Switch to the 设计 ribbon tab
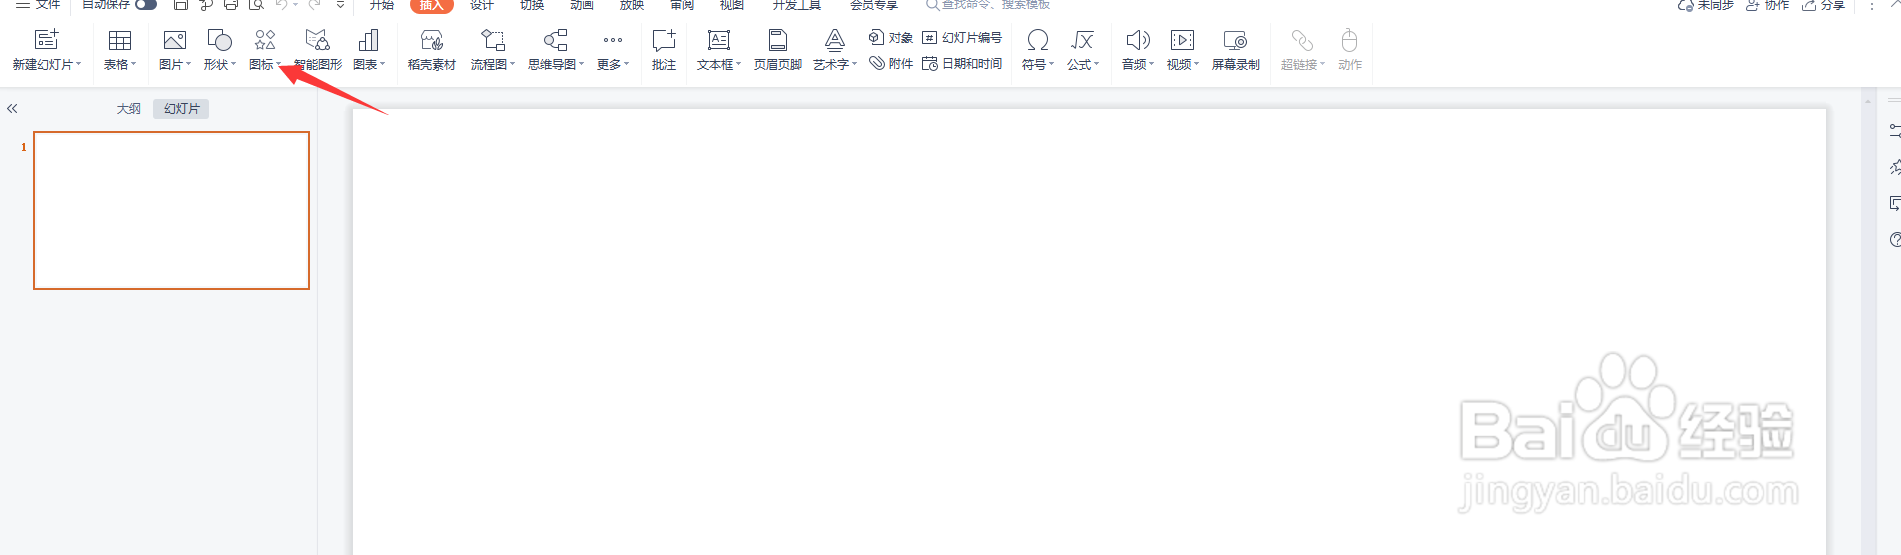The image size is (1901, 555). tap(482, 5)
